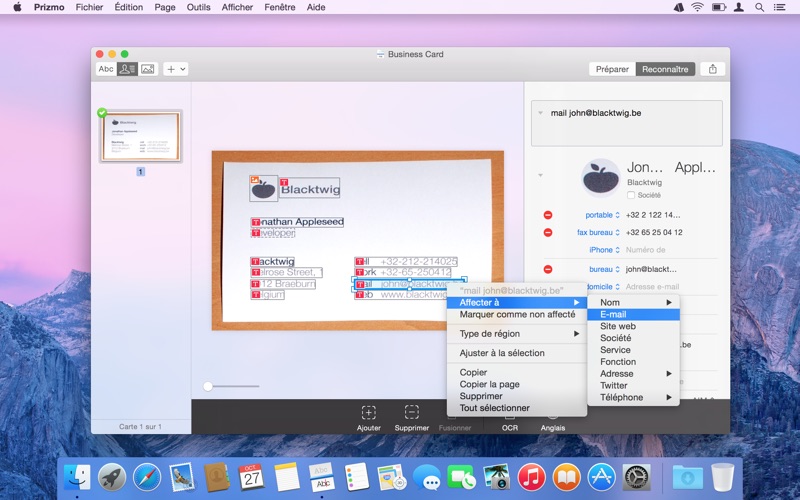The height and width of the screenshot is (500, 800).
Task: Select the Blacktwig logo text region
Action: tap(310, 189)
